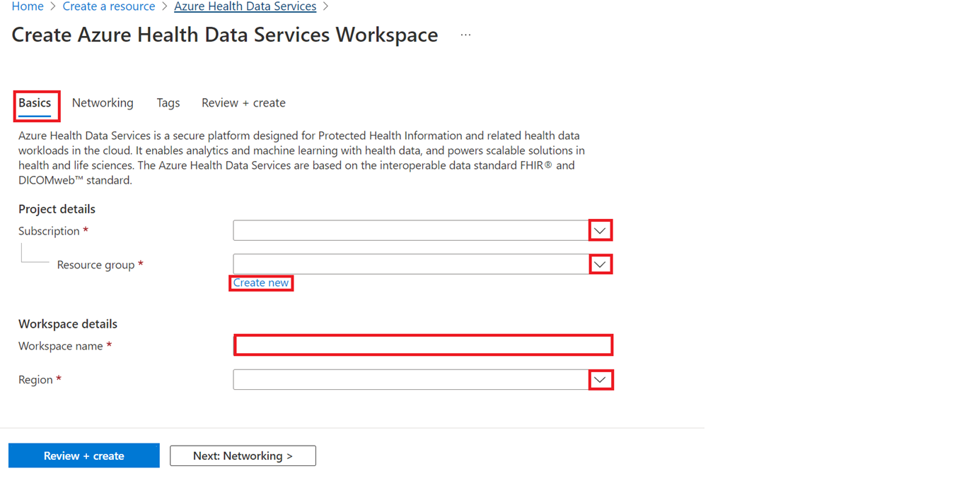This screenshot has height=502, width=957.
Task: Focus the Workspace name text field
Action: pyautogui.click(x=423, y=346)
